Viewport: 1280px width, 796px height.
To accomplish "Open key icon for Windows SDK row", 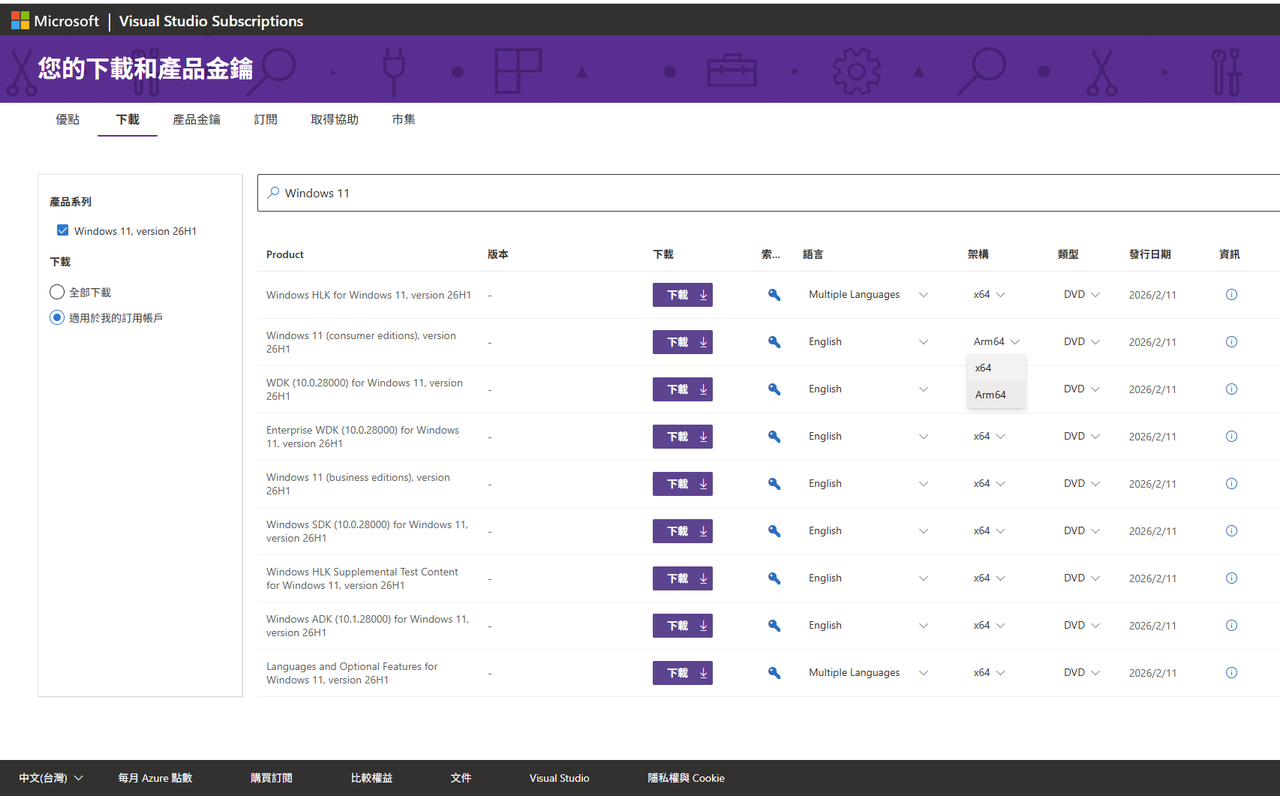I will pos(773,531).
